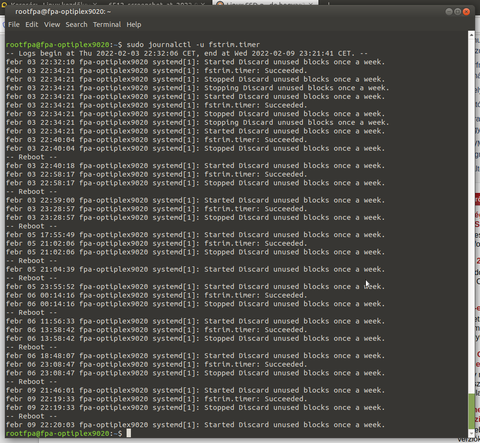Screen dimensions: 480x443
Task: Click the terminal title bar text
Action: 63,12
